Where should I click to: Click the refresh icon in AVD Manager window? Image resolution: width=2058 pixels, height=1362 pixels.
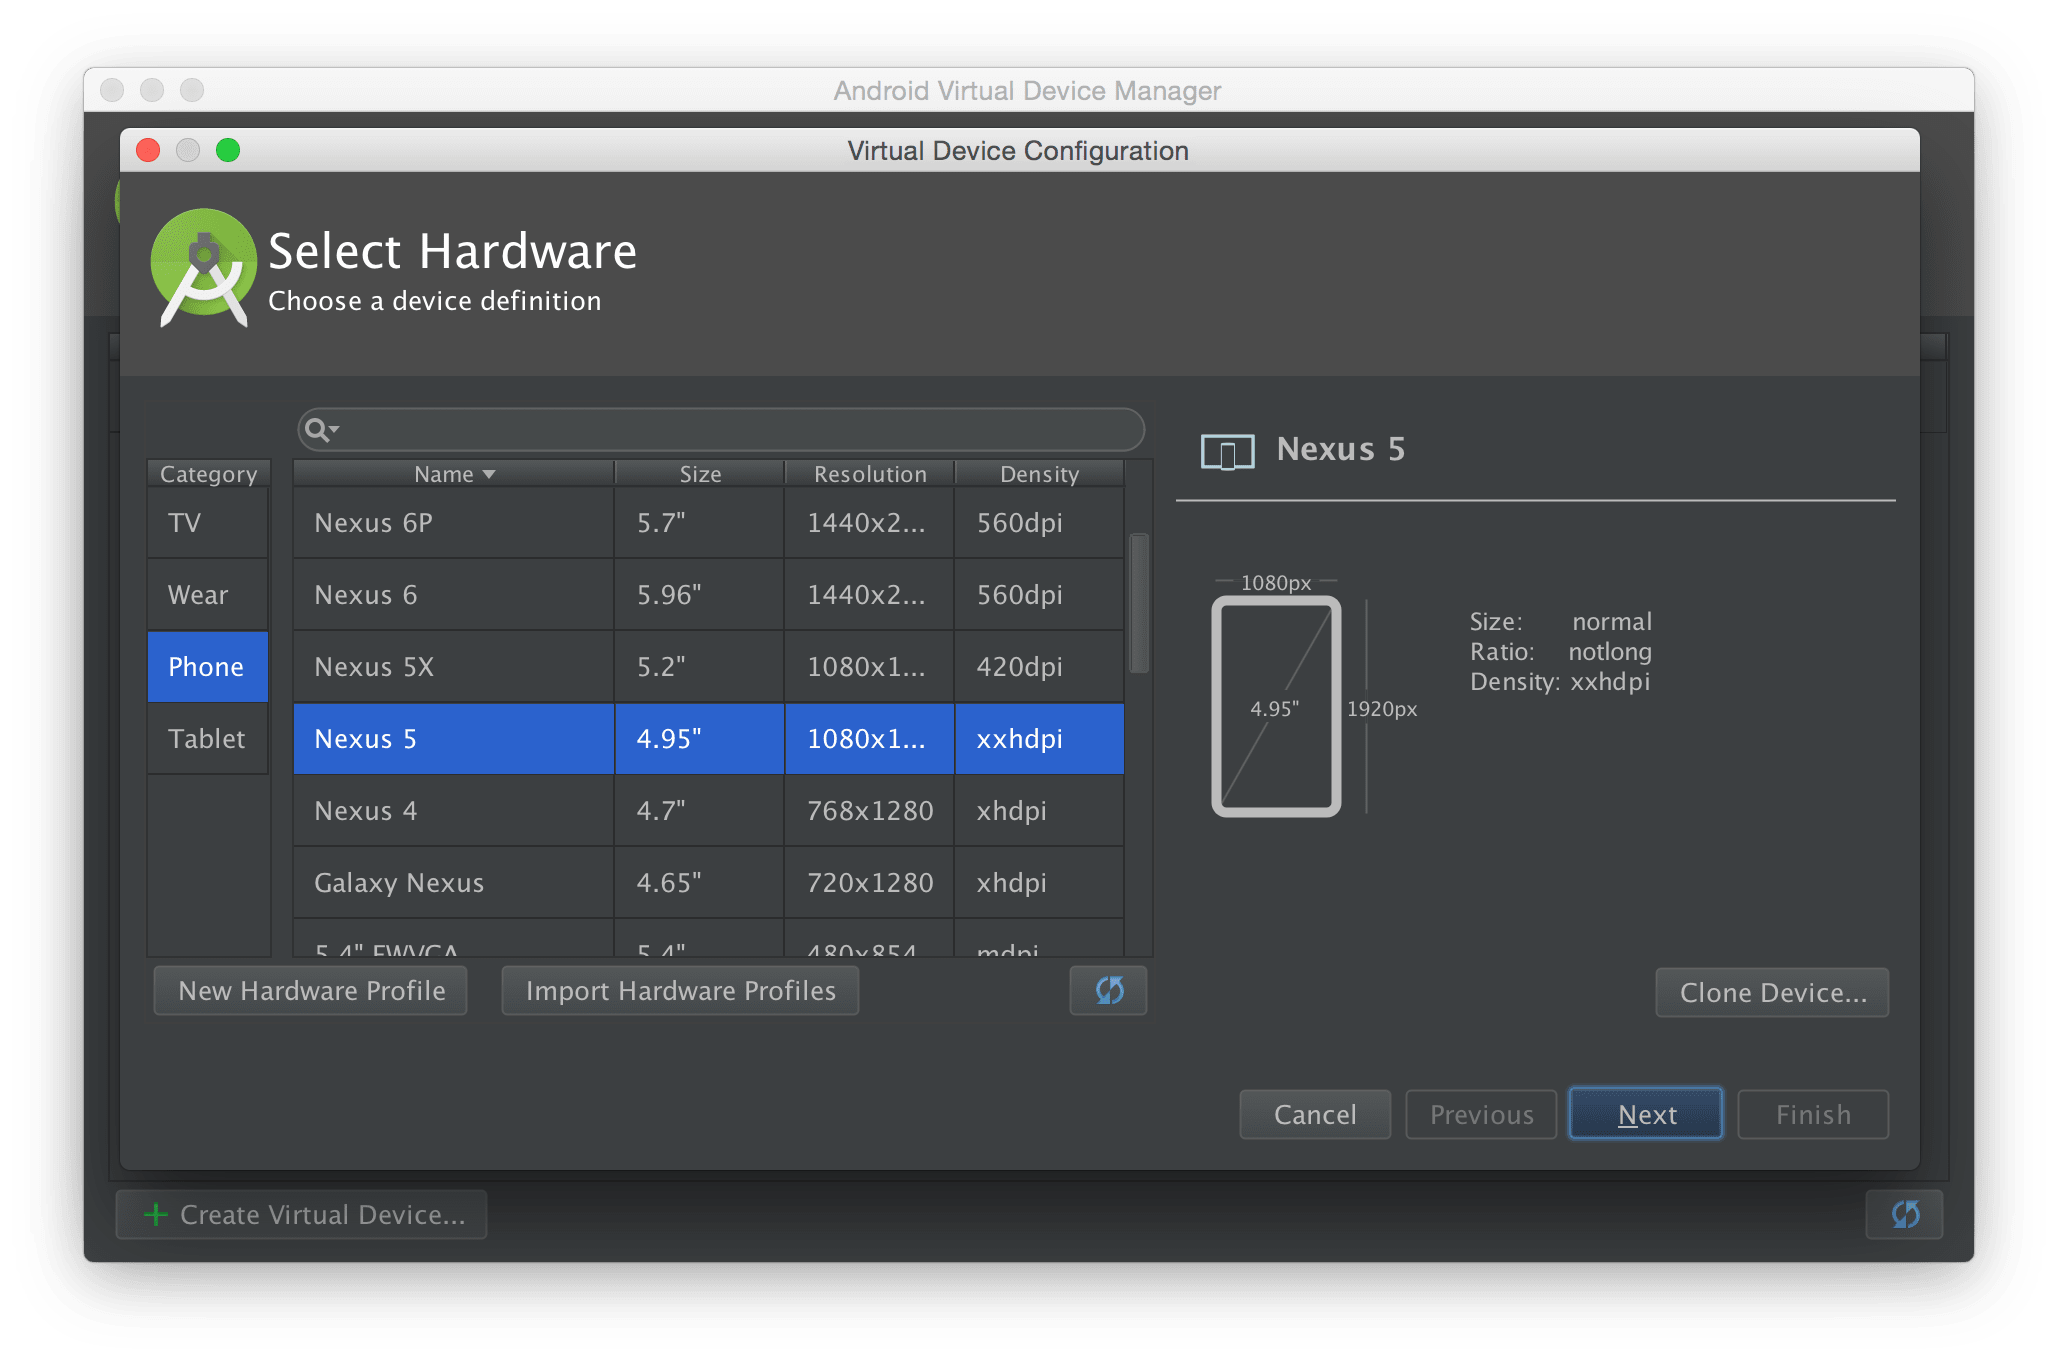click(1904, 1214)
